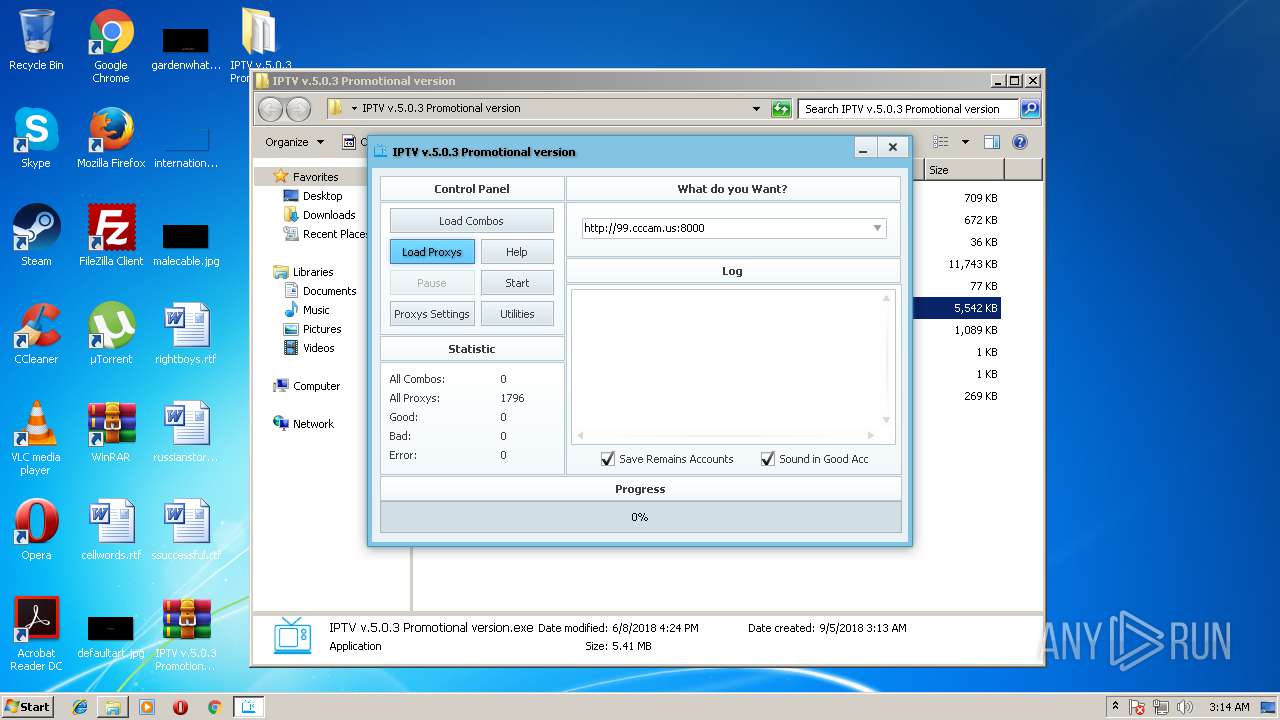Click the Size column header in Explorer
The height and width of the screenshot is (720, 1280).
[963, 170]
